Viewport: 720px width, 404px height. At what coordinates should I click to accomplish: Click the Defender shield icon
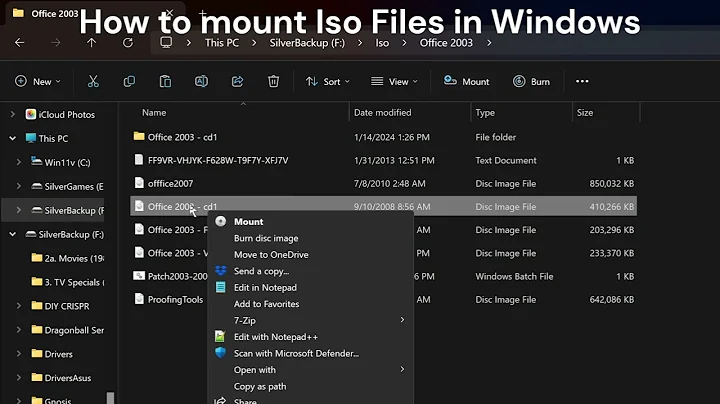click(220, 353)
